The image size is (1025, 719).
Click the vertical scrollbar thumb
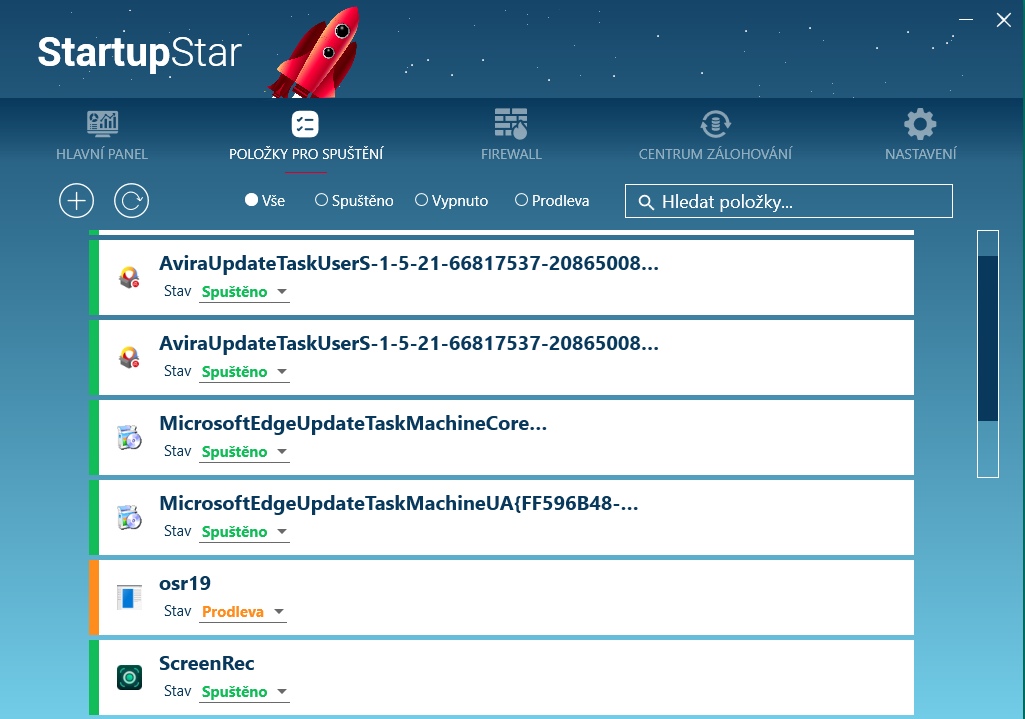tap(988, 338)
